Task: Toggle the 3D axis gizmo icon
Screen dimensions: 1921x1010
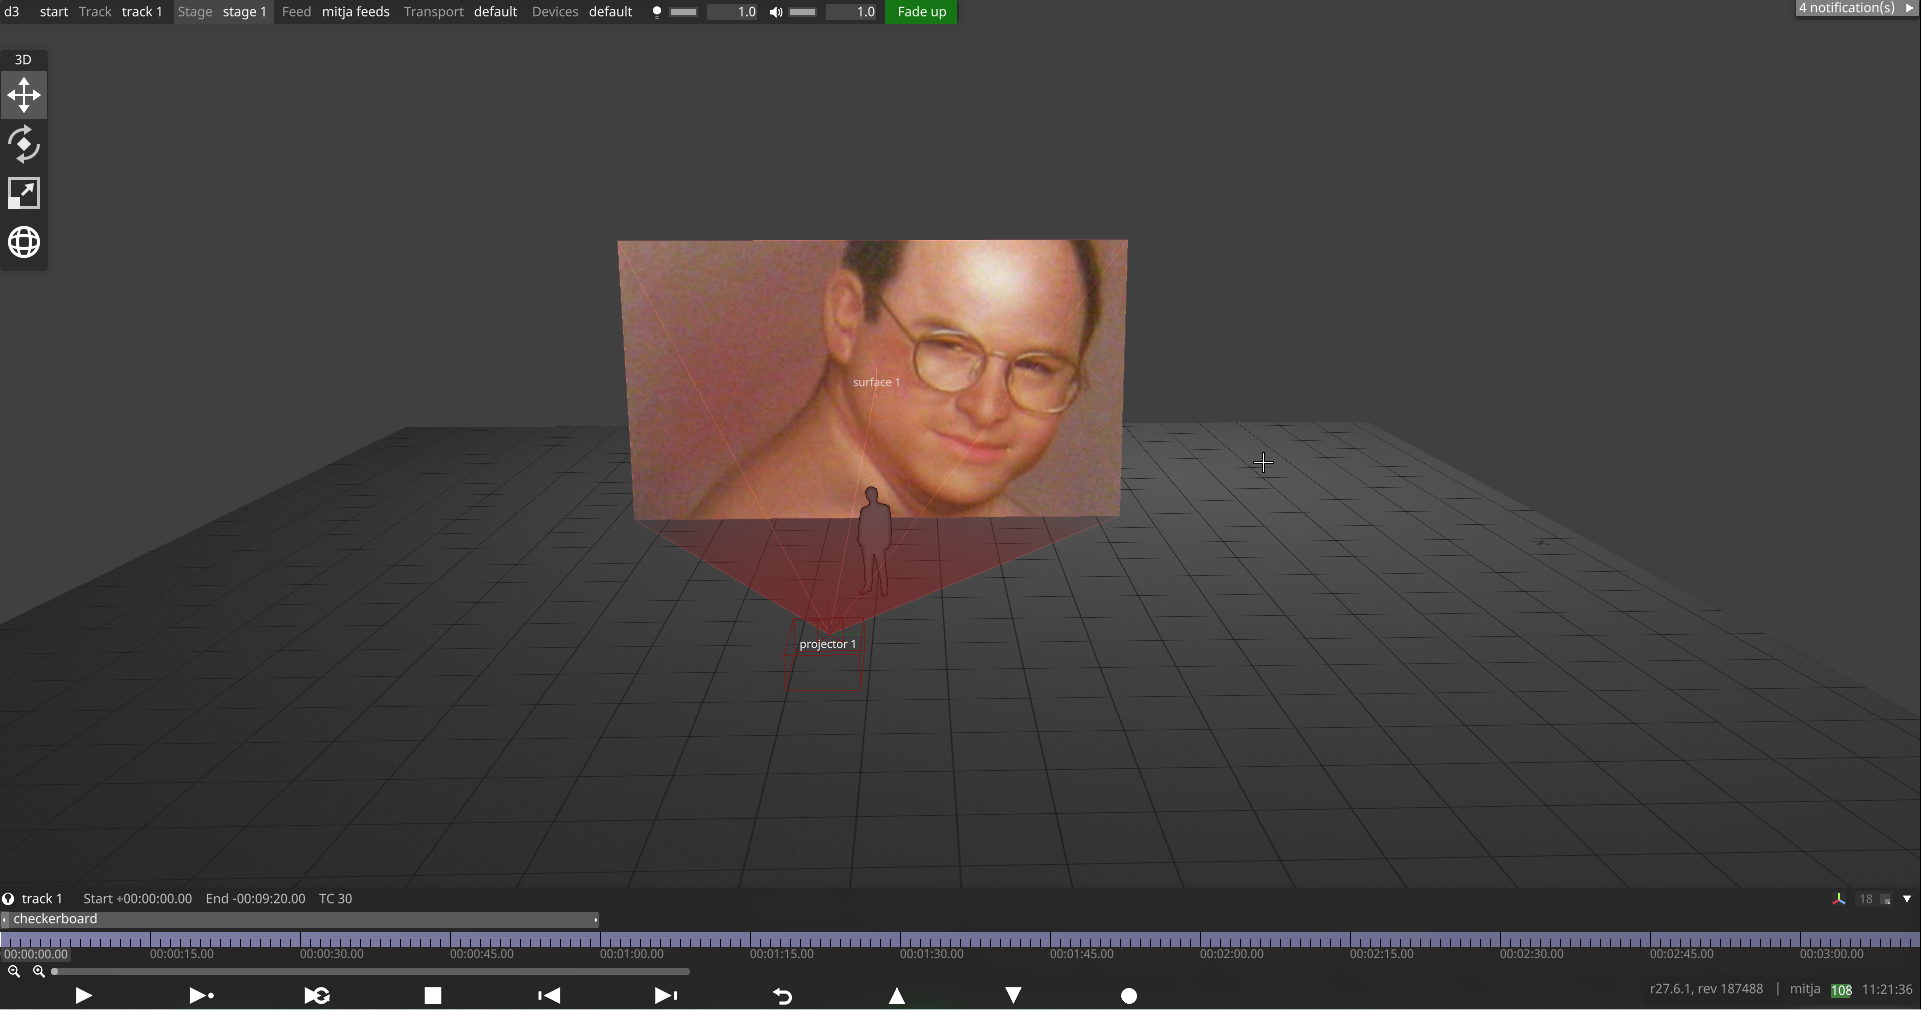Action: coord(1838,899)
